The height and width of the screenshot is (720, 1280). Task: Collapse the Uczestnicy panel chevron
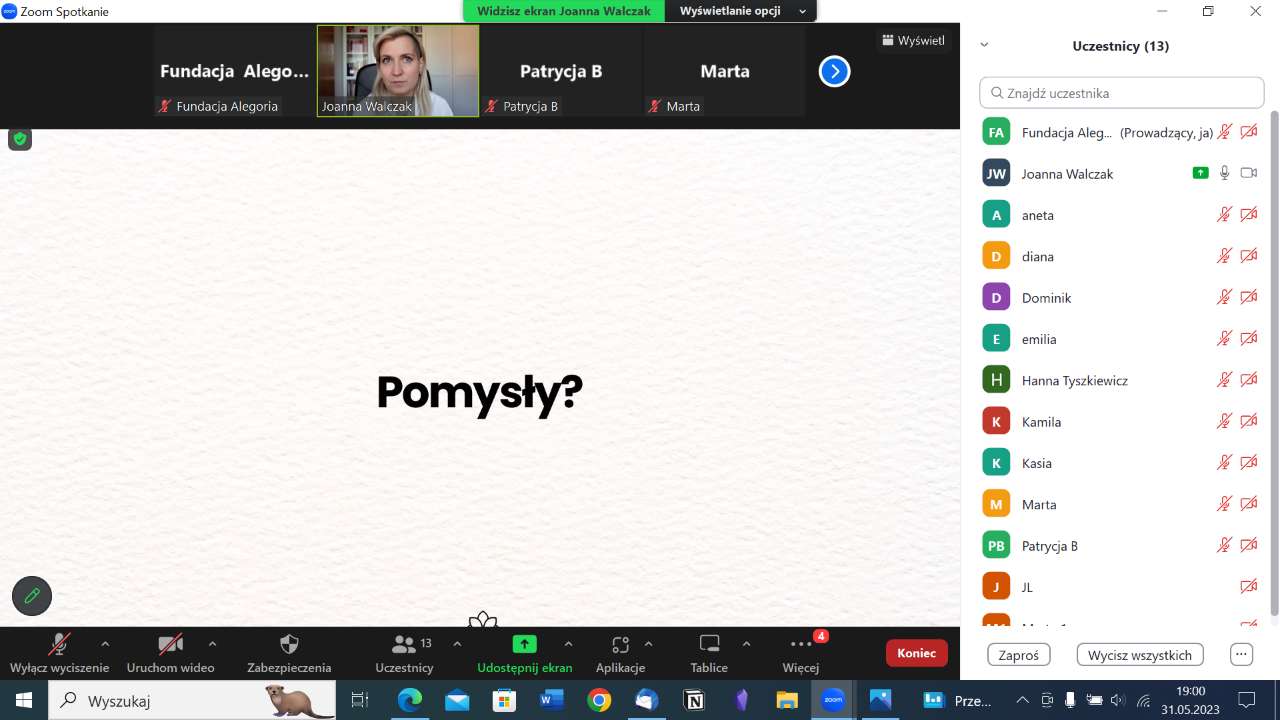point(984,45)
